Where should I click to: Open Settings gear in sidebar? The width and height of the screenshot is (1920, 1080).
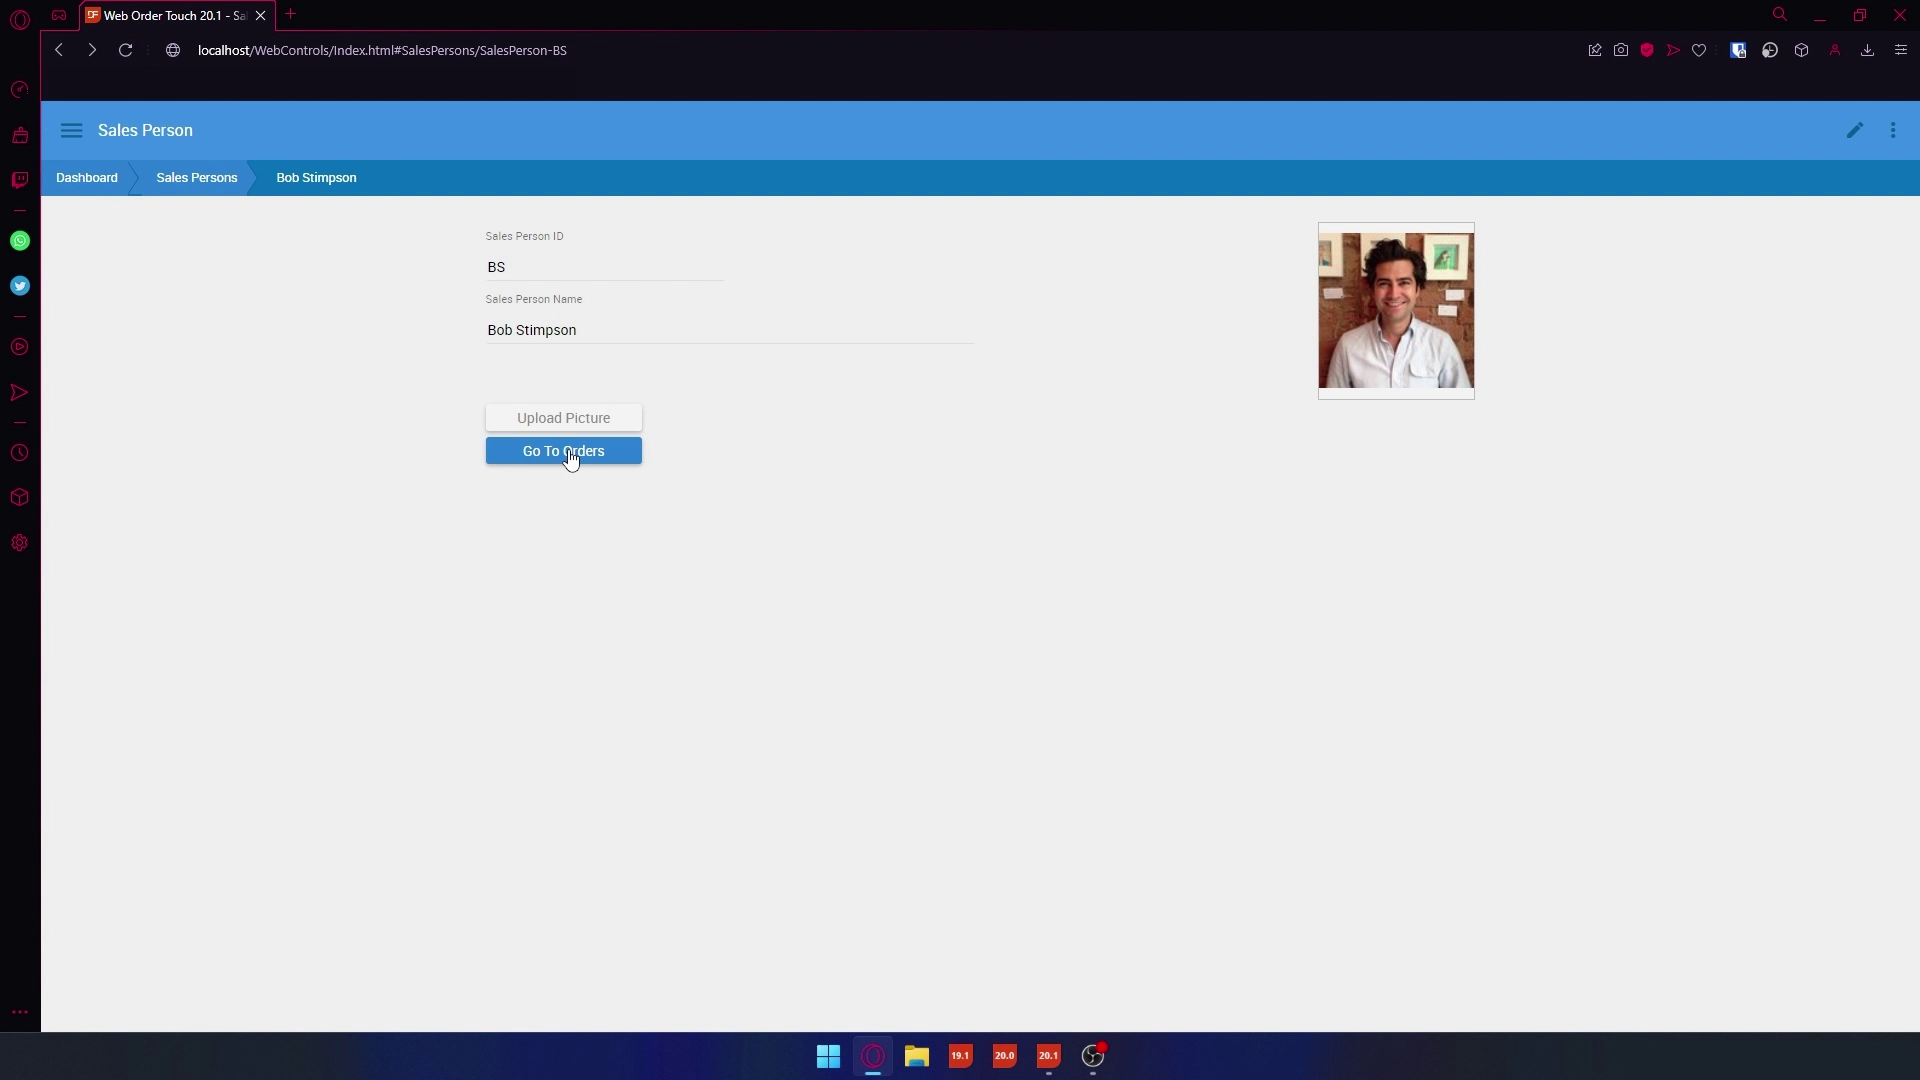pos(19,543)
